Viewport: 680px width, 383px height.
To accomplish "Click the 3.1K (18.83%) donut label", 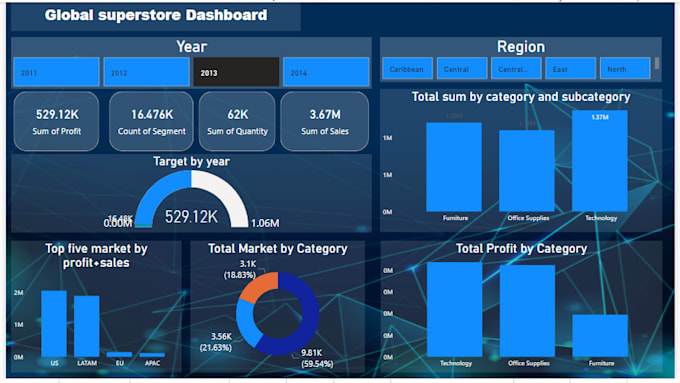I will click(239, 269).
